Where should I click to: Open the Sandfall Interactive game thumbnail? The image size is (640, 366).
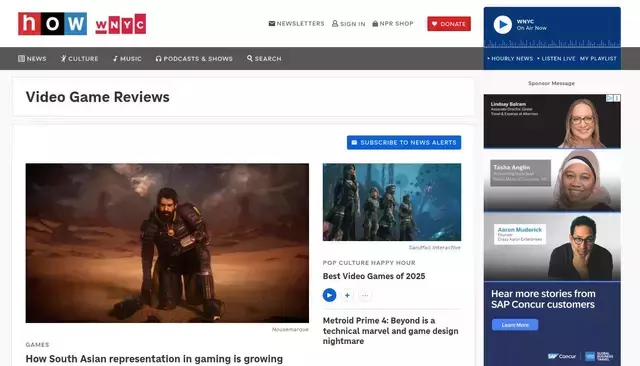392,202
